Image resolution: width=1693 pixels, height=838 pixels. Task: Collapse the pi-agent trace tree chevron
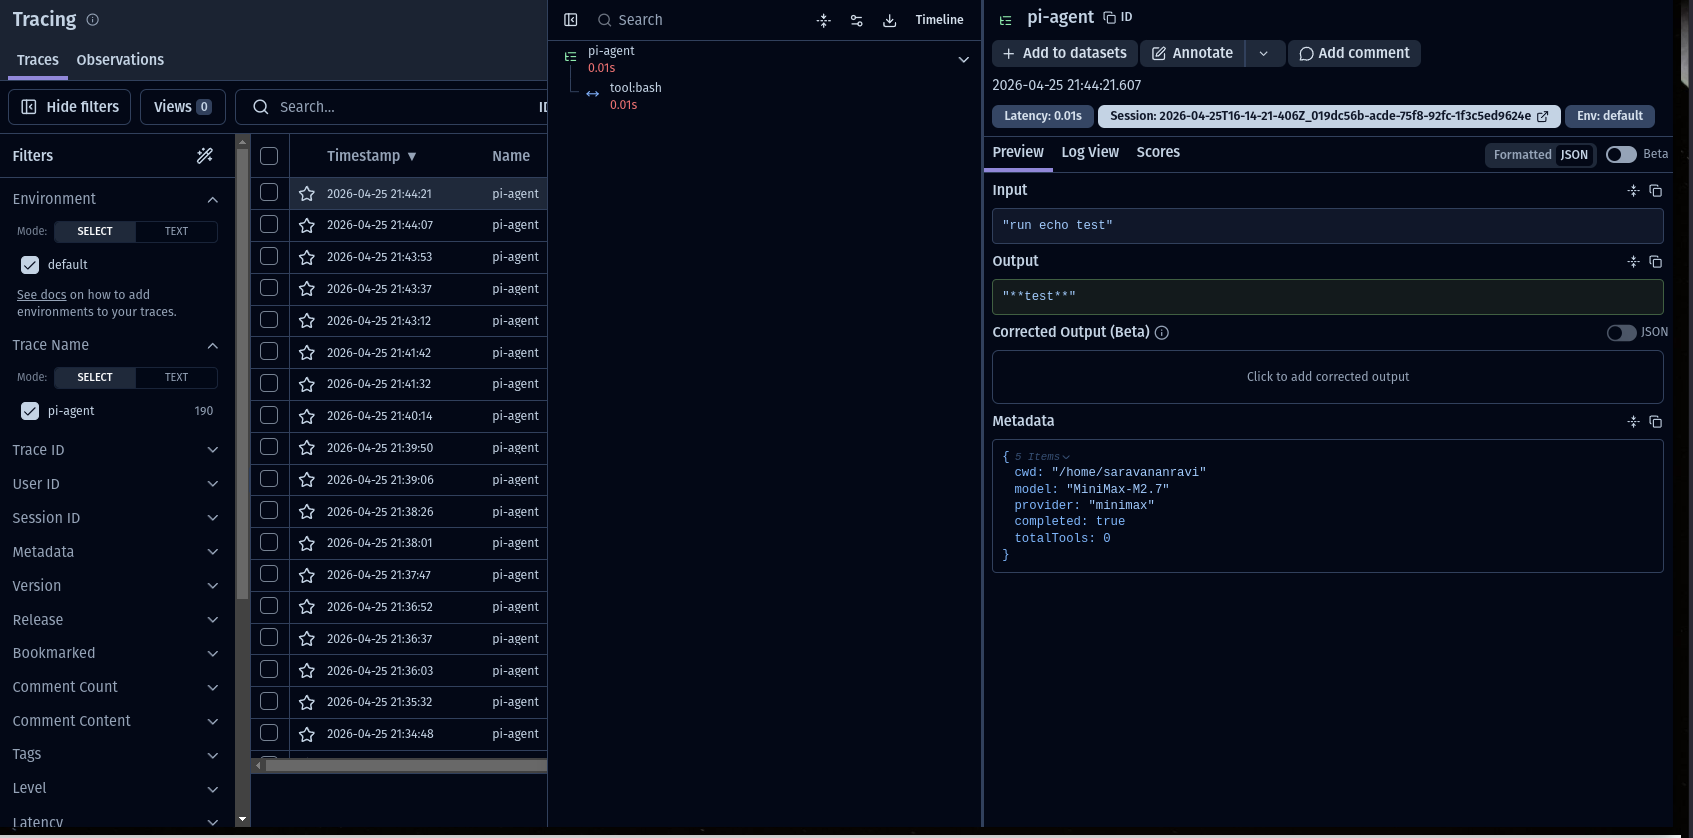(x=964, y=59)
